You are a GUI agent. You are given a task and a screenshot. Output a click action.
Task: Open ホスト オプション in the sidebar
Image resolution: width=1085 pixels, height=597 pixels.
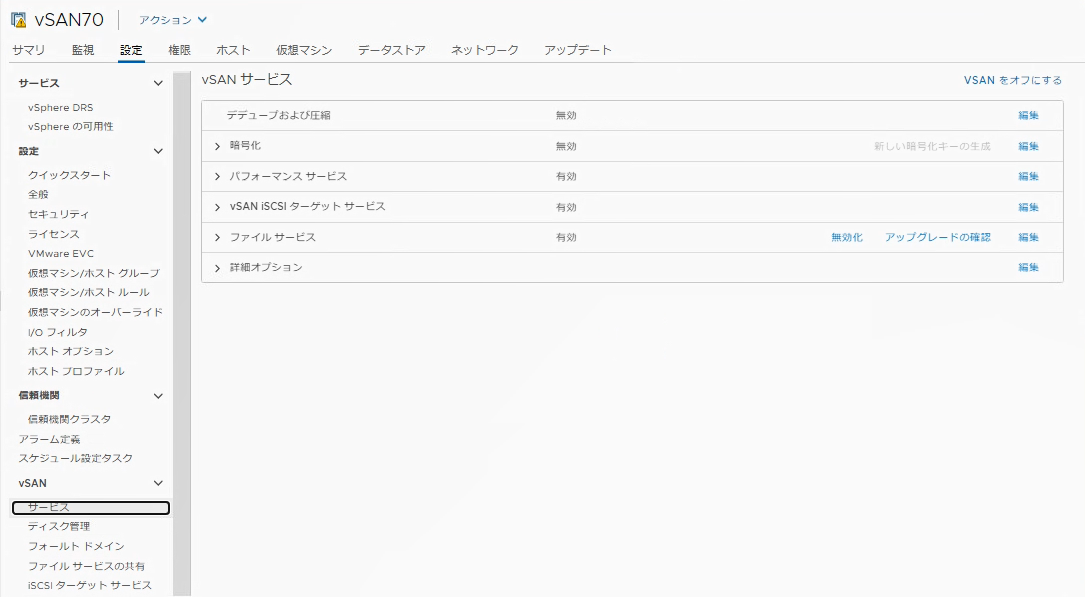71,351
